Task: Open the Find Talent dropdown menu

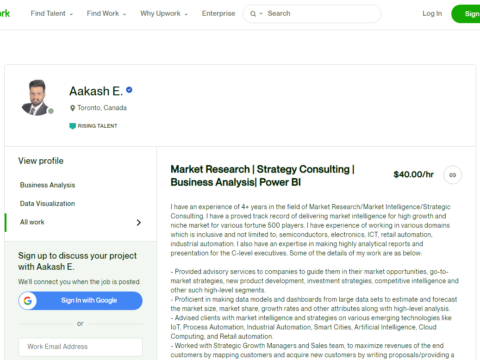Action: tap(52, 14)
